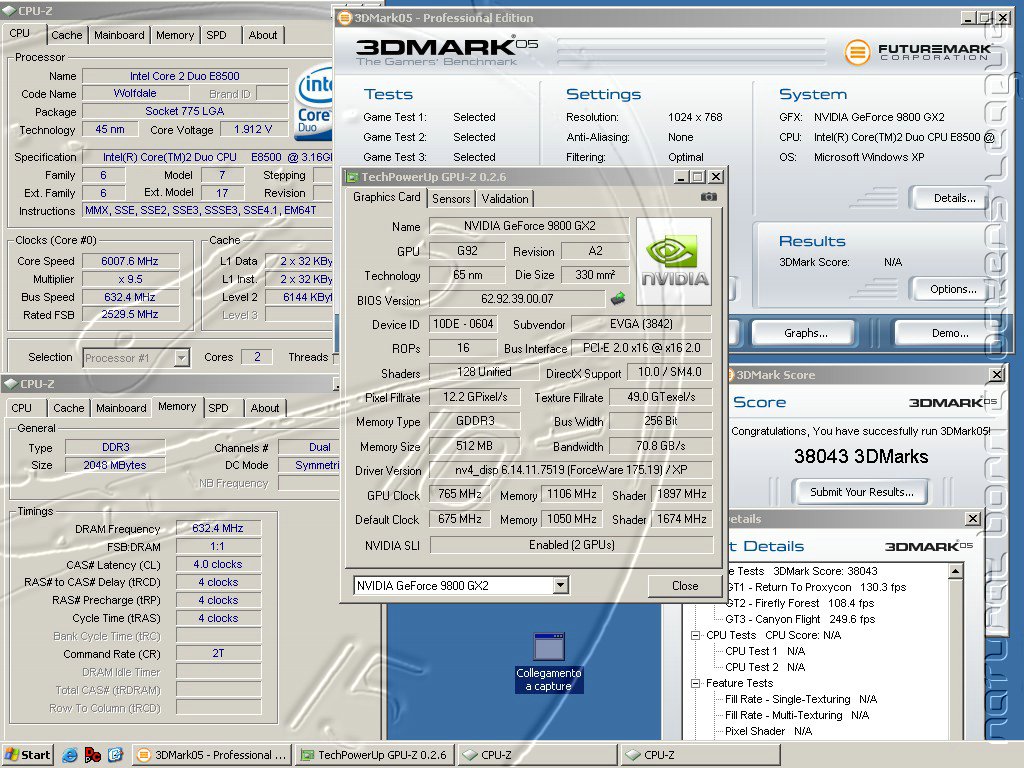The height and width of the screenshot is (768, 1024).
Task: Collapse the CPU Tests tree node
Action: click(x=696, y=635)
